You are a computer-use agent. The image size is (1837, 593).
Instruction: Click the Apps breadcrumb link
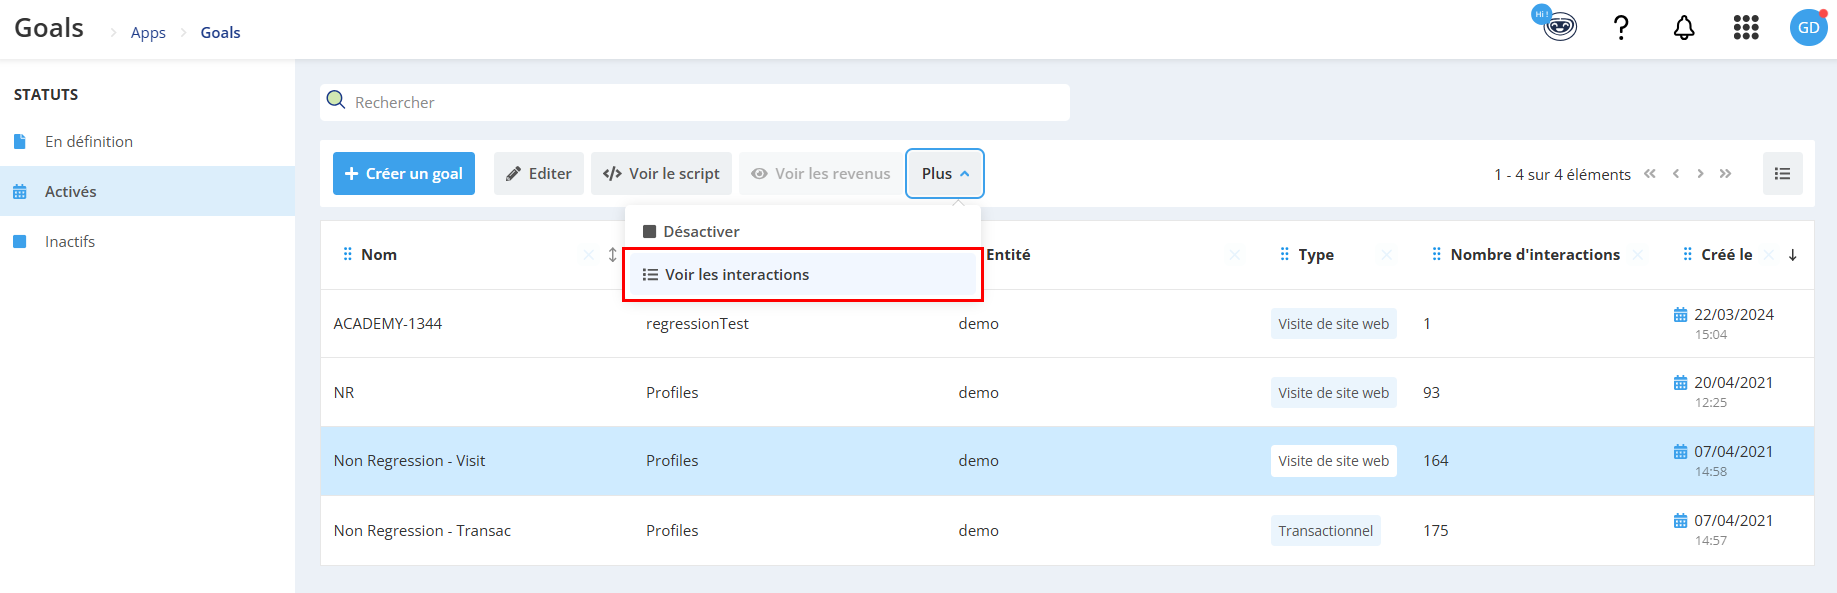(148, 32)
